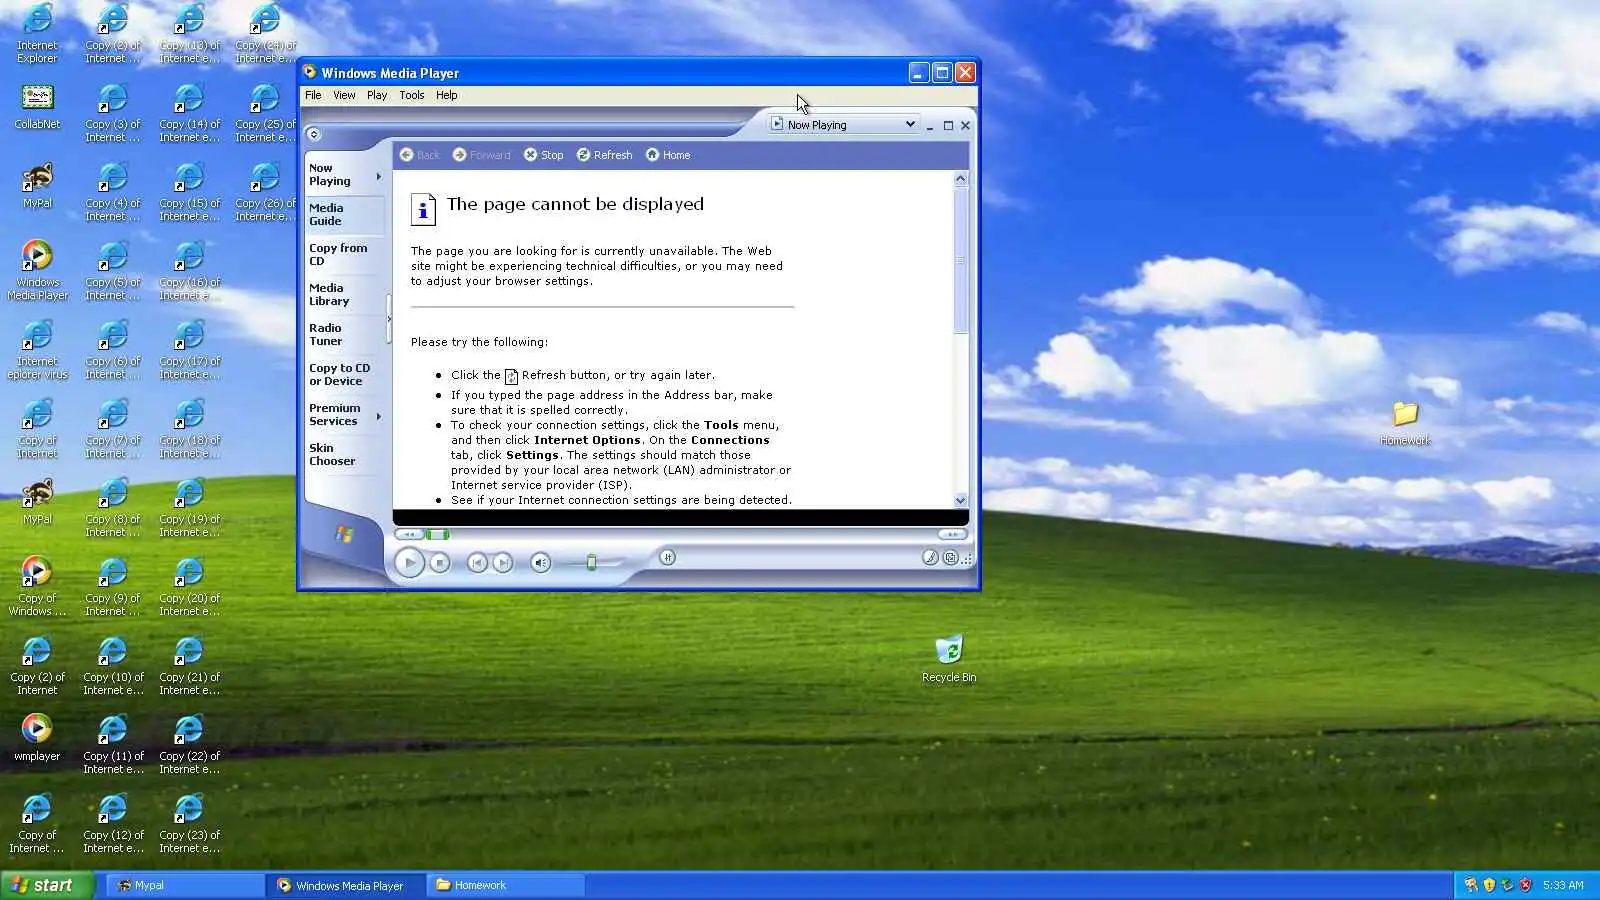The width and height of the screenshot is (1600, 900).
Task: Click the Stop icon in navigation bar
Action: [544, 155]
